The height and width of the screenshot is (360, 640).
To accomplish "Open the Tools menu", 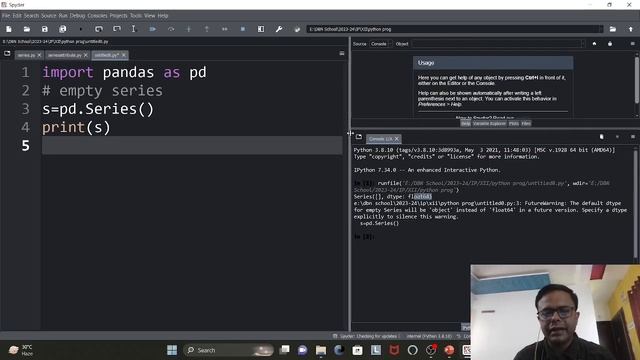I will pos(136,16).
